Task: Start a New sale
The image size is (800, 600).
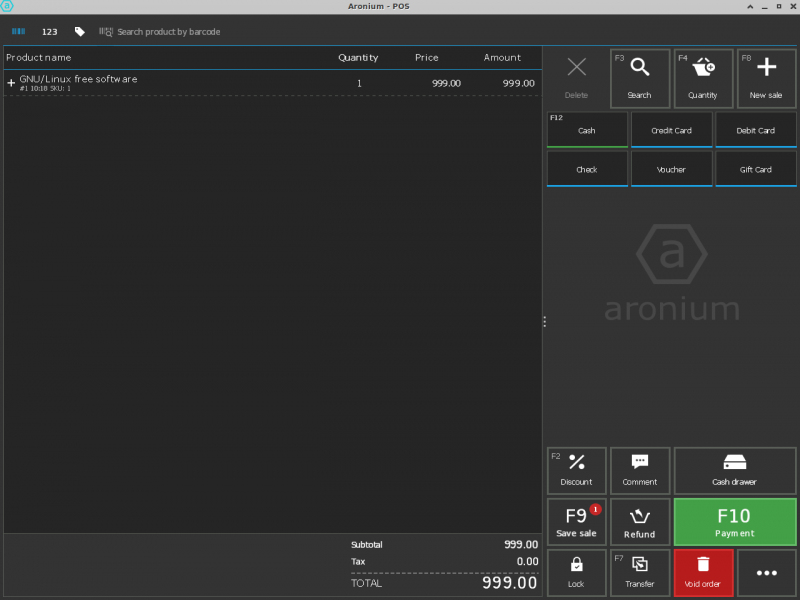Action: point(766,78)
